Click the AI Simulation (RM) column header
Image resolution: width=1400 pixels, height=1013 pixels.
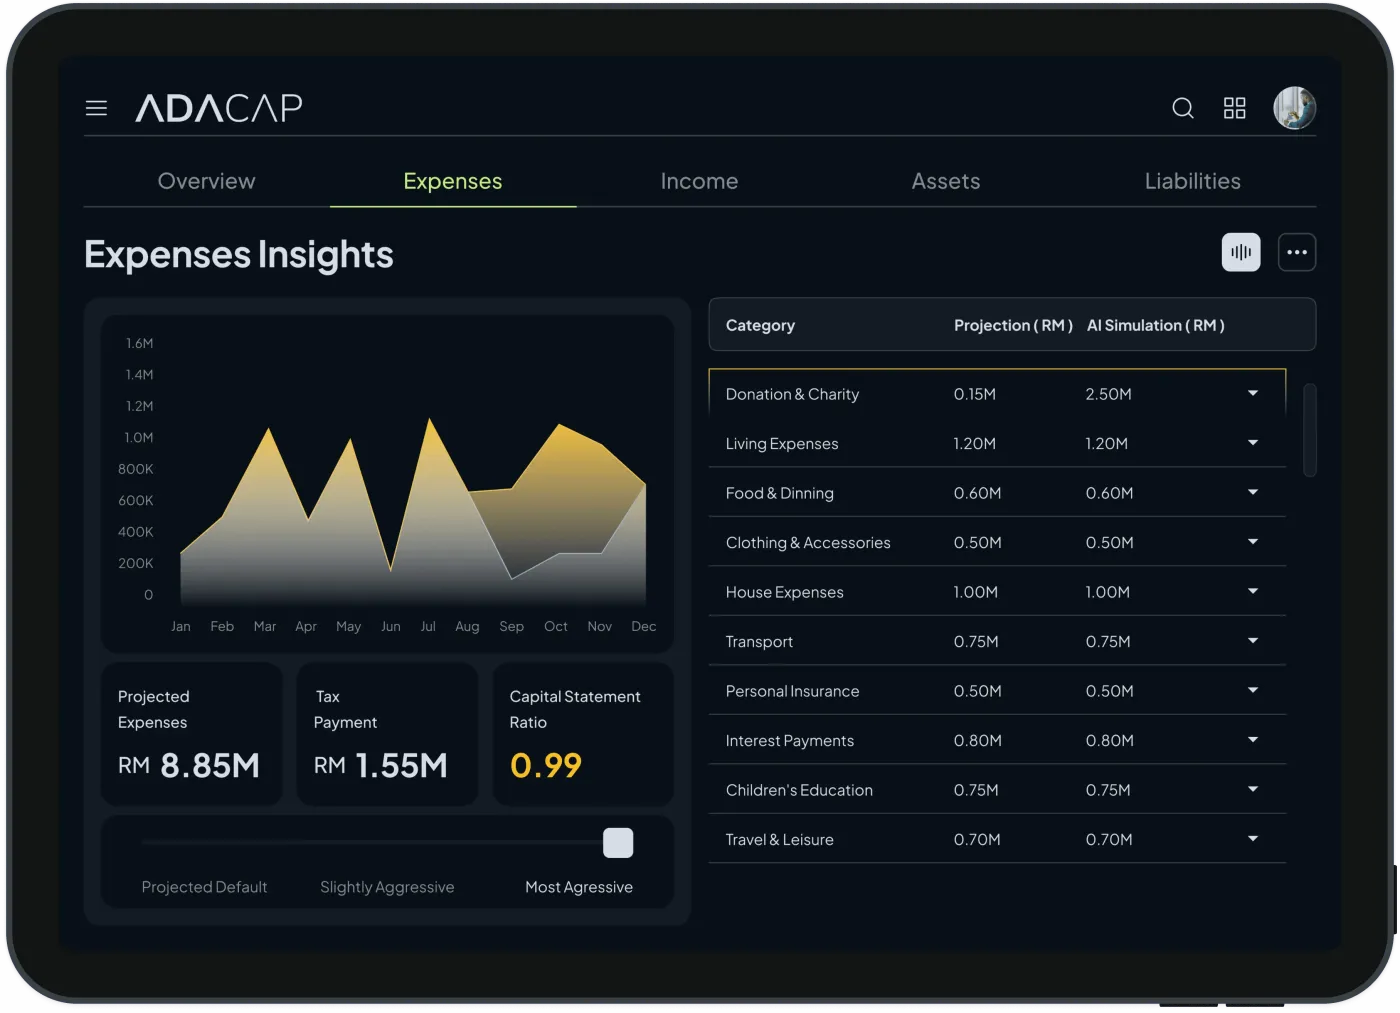[x=1155, y=325]
